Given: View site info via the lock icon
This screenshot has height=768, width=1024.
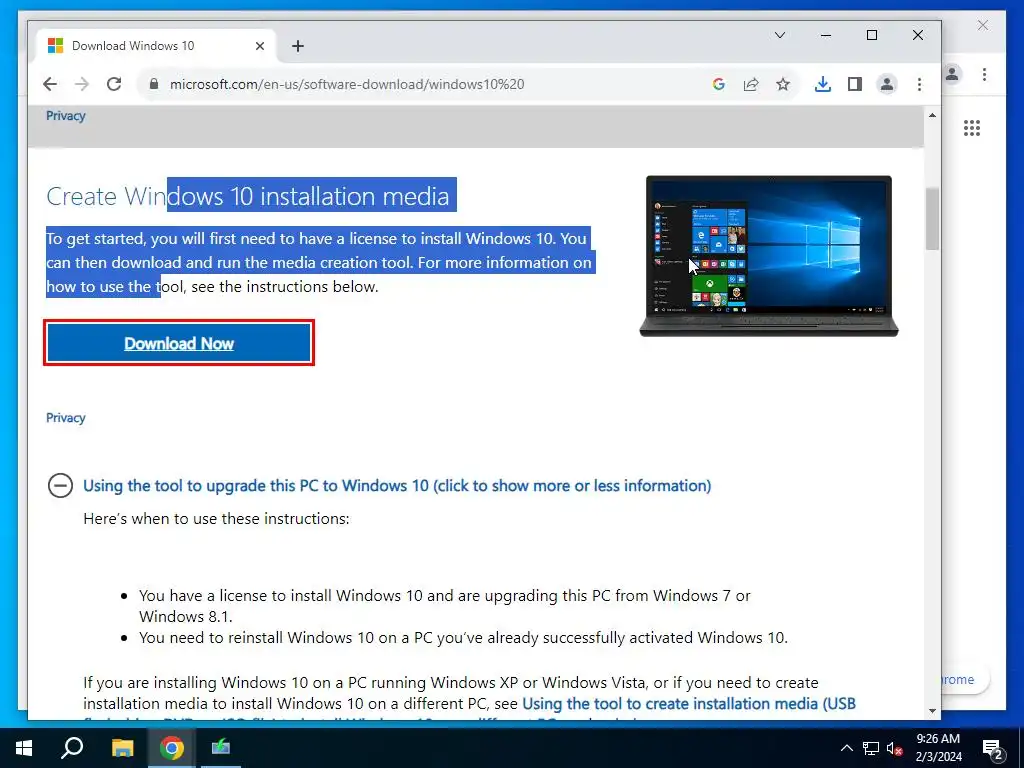Looking at the screenshot, I should [x=154, y=84].
